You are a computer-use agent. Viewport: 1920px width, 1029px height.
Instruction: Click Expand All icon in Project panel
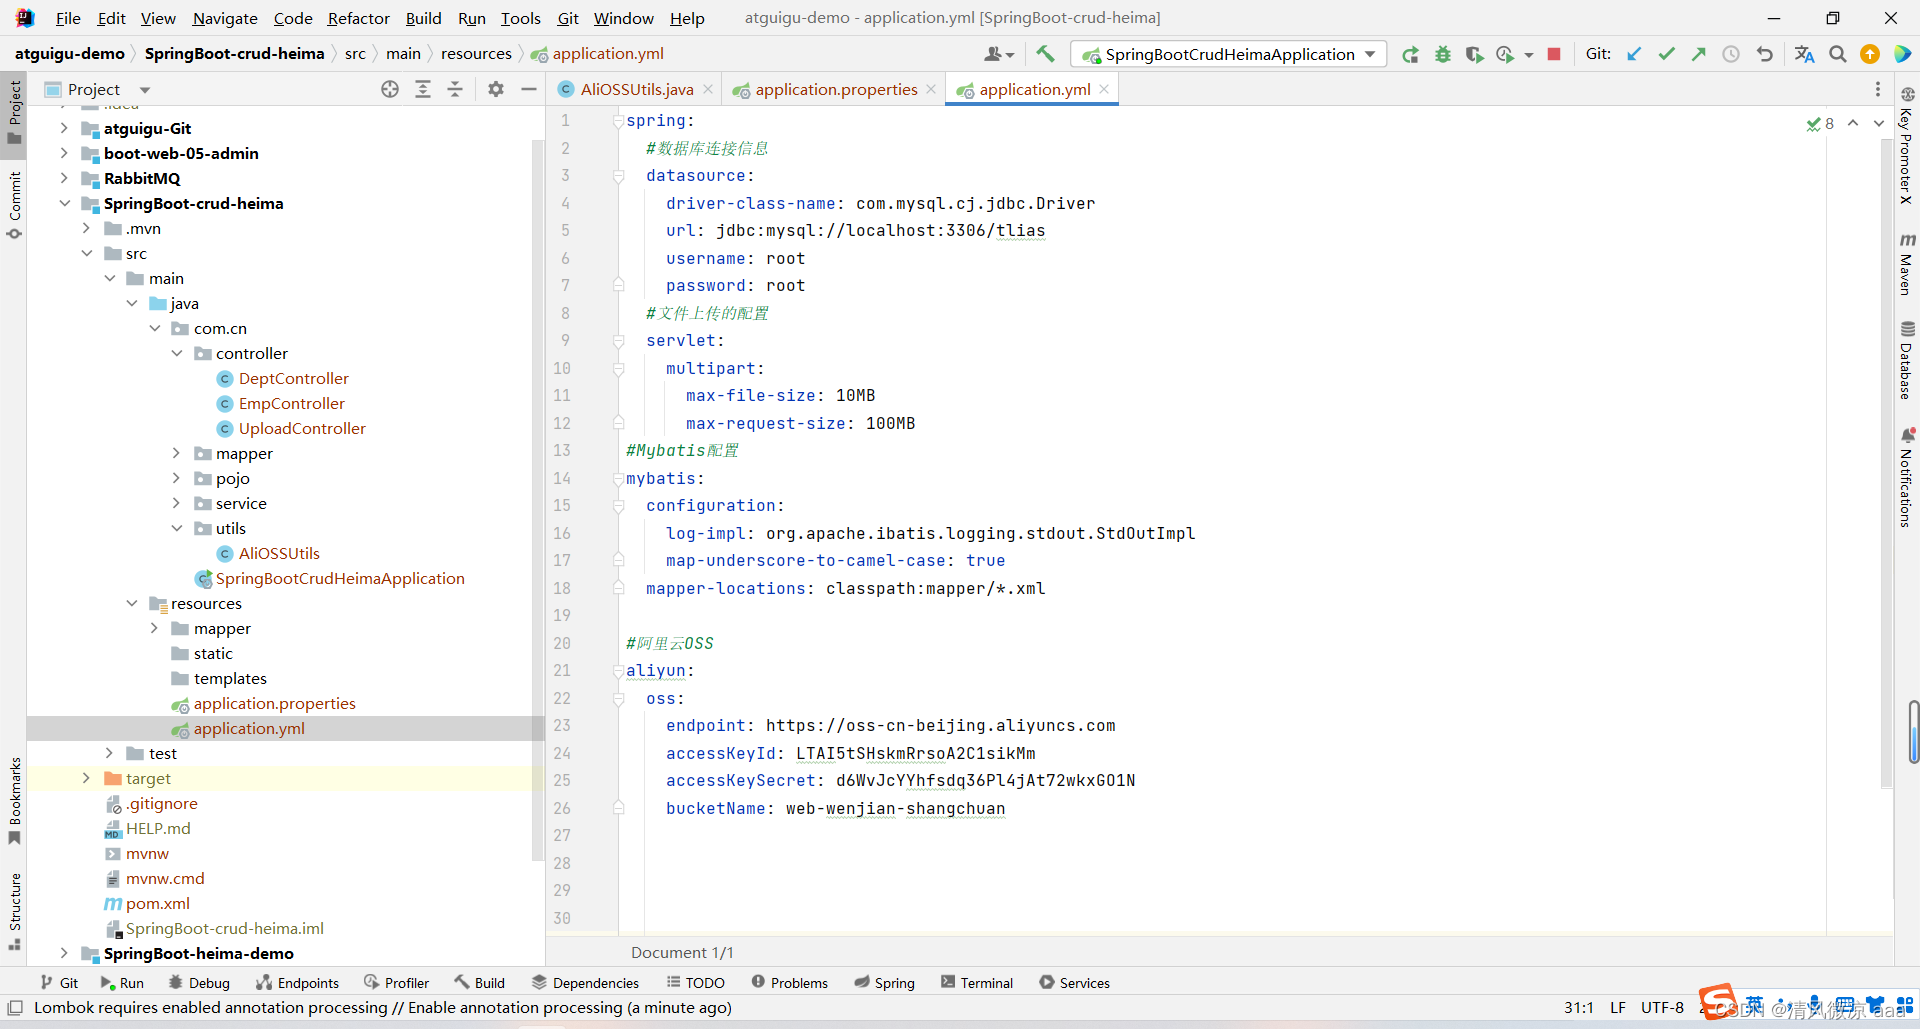(x=423, y=89)
